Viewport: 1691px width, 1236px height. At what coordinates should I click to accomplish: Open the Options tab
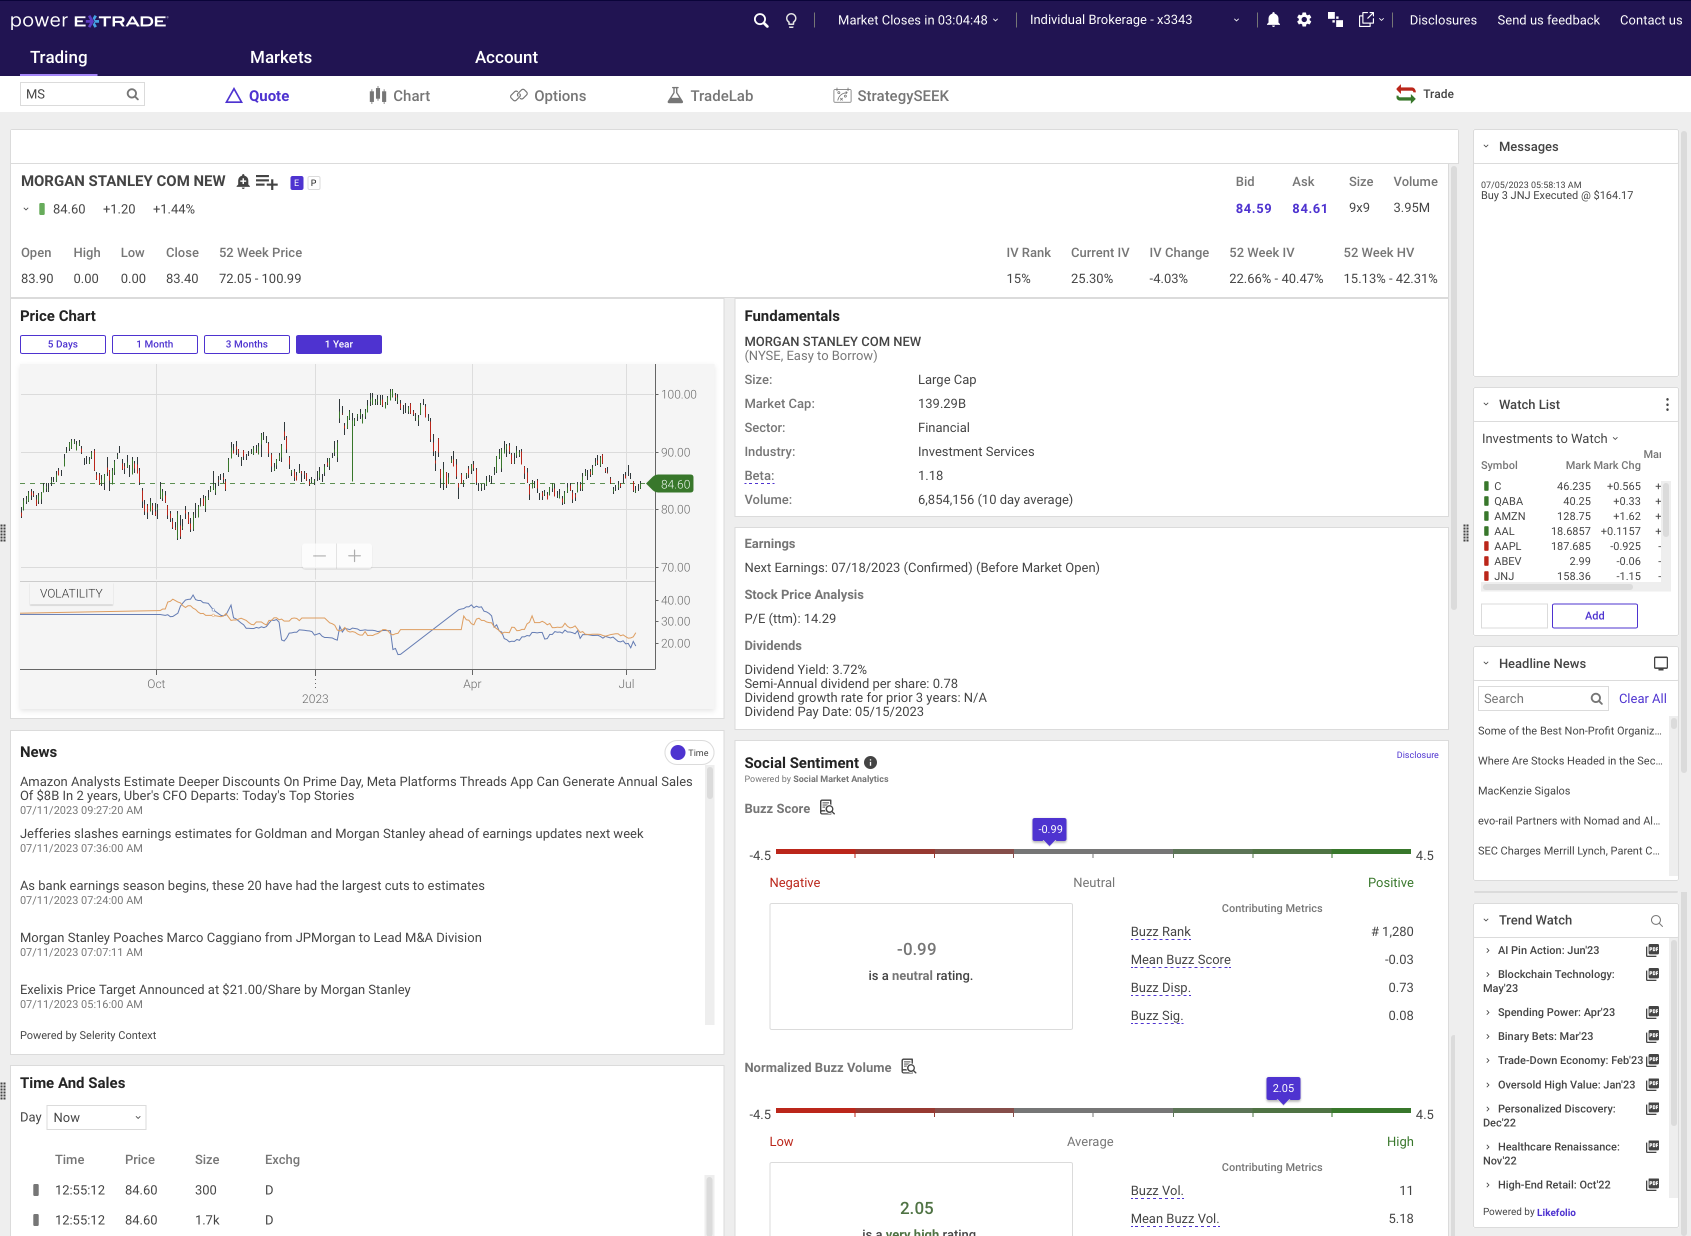tap(548, 96)
